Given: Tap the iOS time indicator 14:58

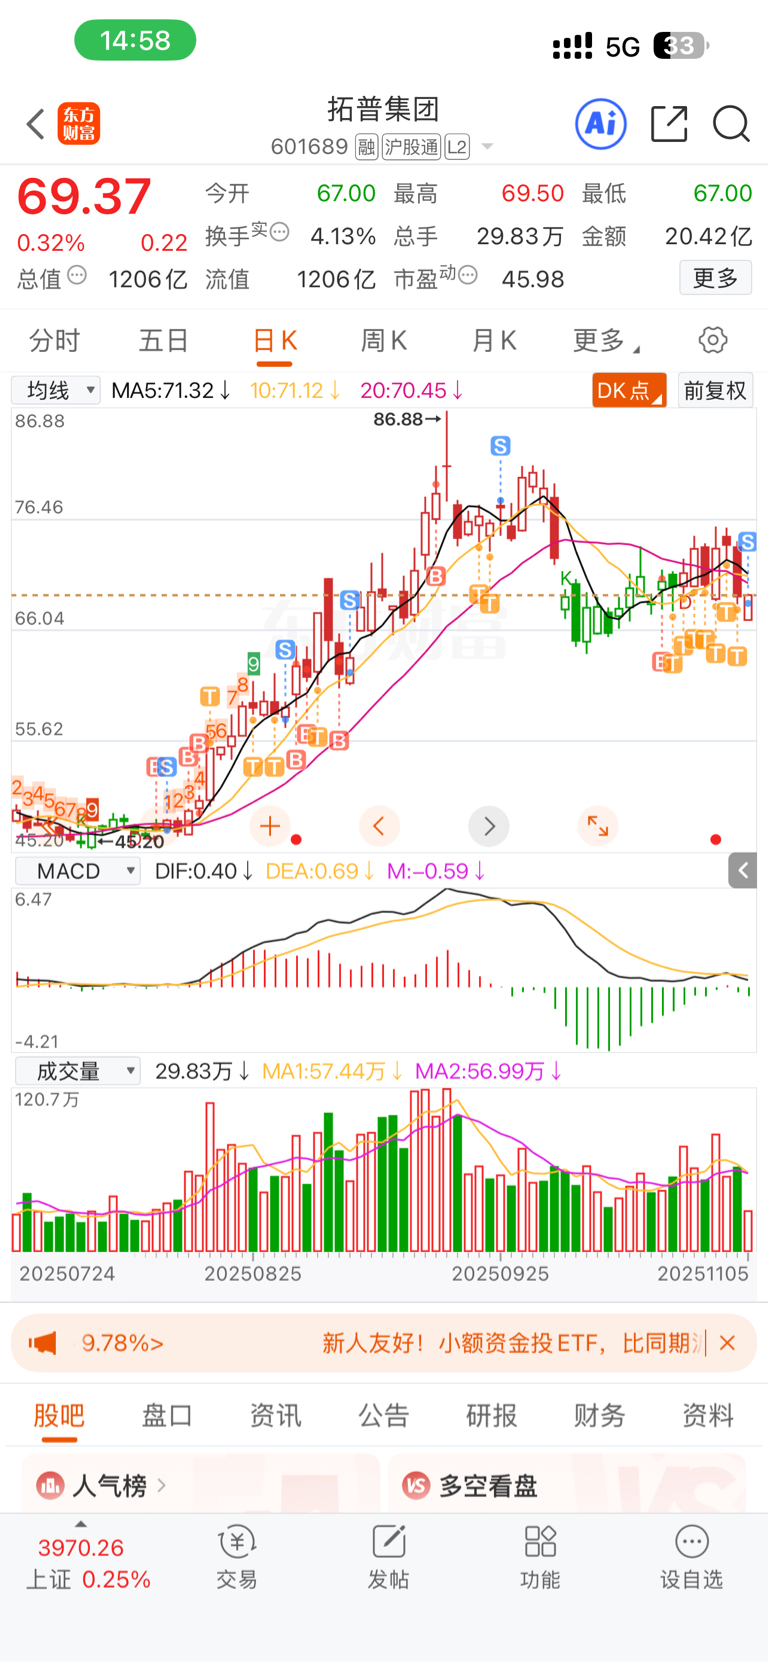Looking at the screenshot, I should click(x=135, y=40).
